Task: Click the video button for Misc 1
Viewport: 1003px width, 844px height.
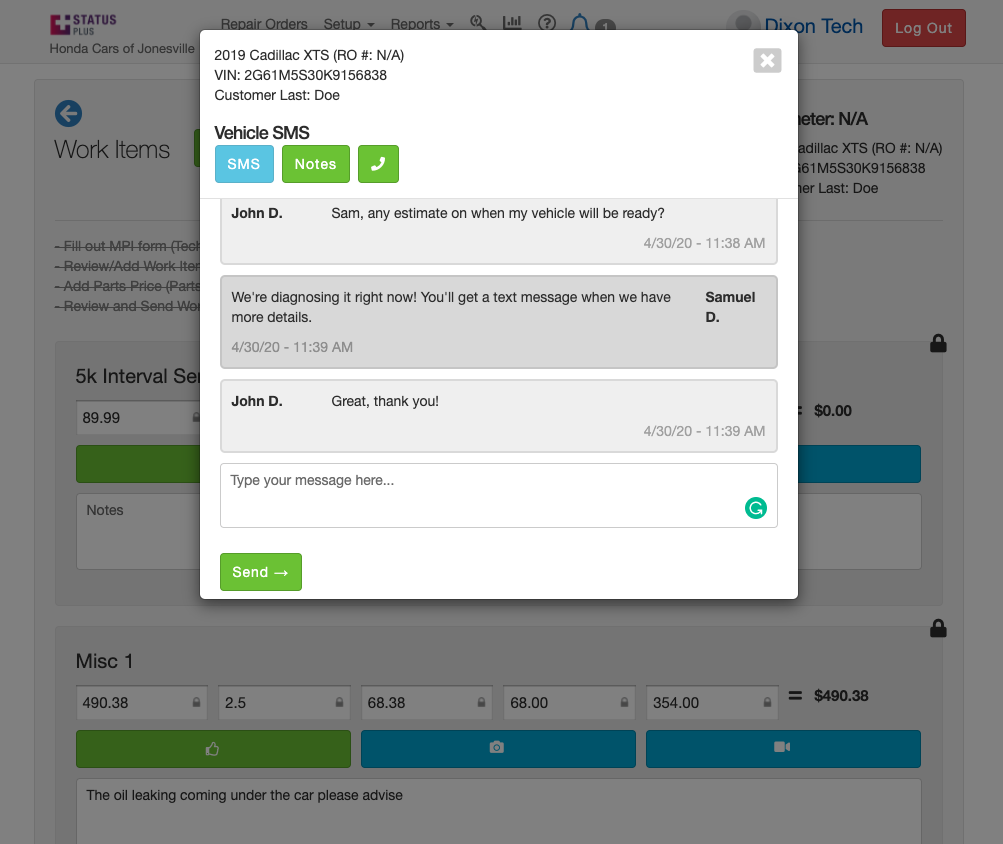Action: (782, 748)
